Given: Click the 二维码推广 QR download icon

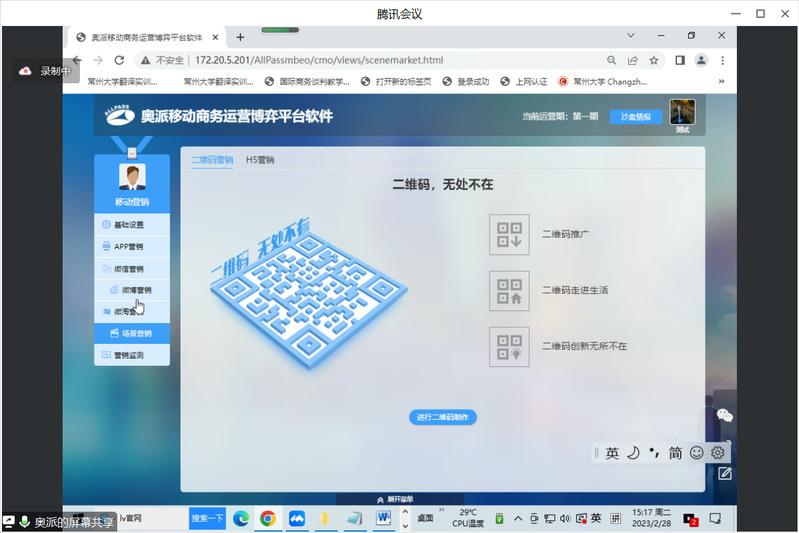Looking at the screenshot, I should point(509,234).
